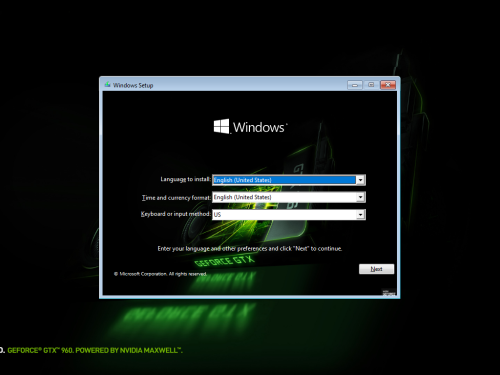Click the small badge in dialog's bottom-right corner
This screenshot has width=500, height=375.
pos(389,293)
